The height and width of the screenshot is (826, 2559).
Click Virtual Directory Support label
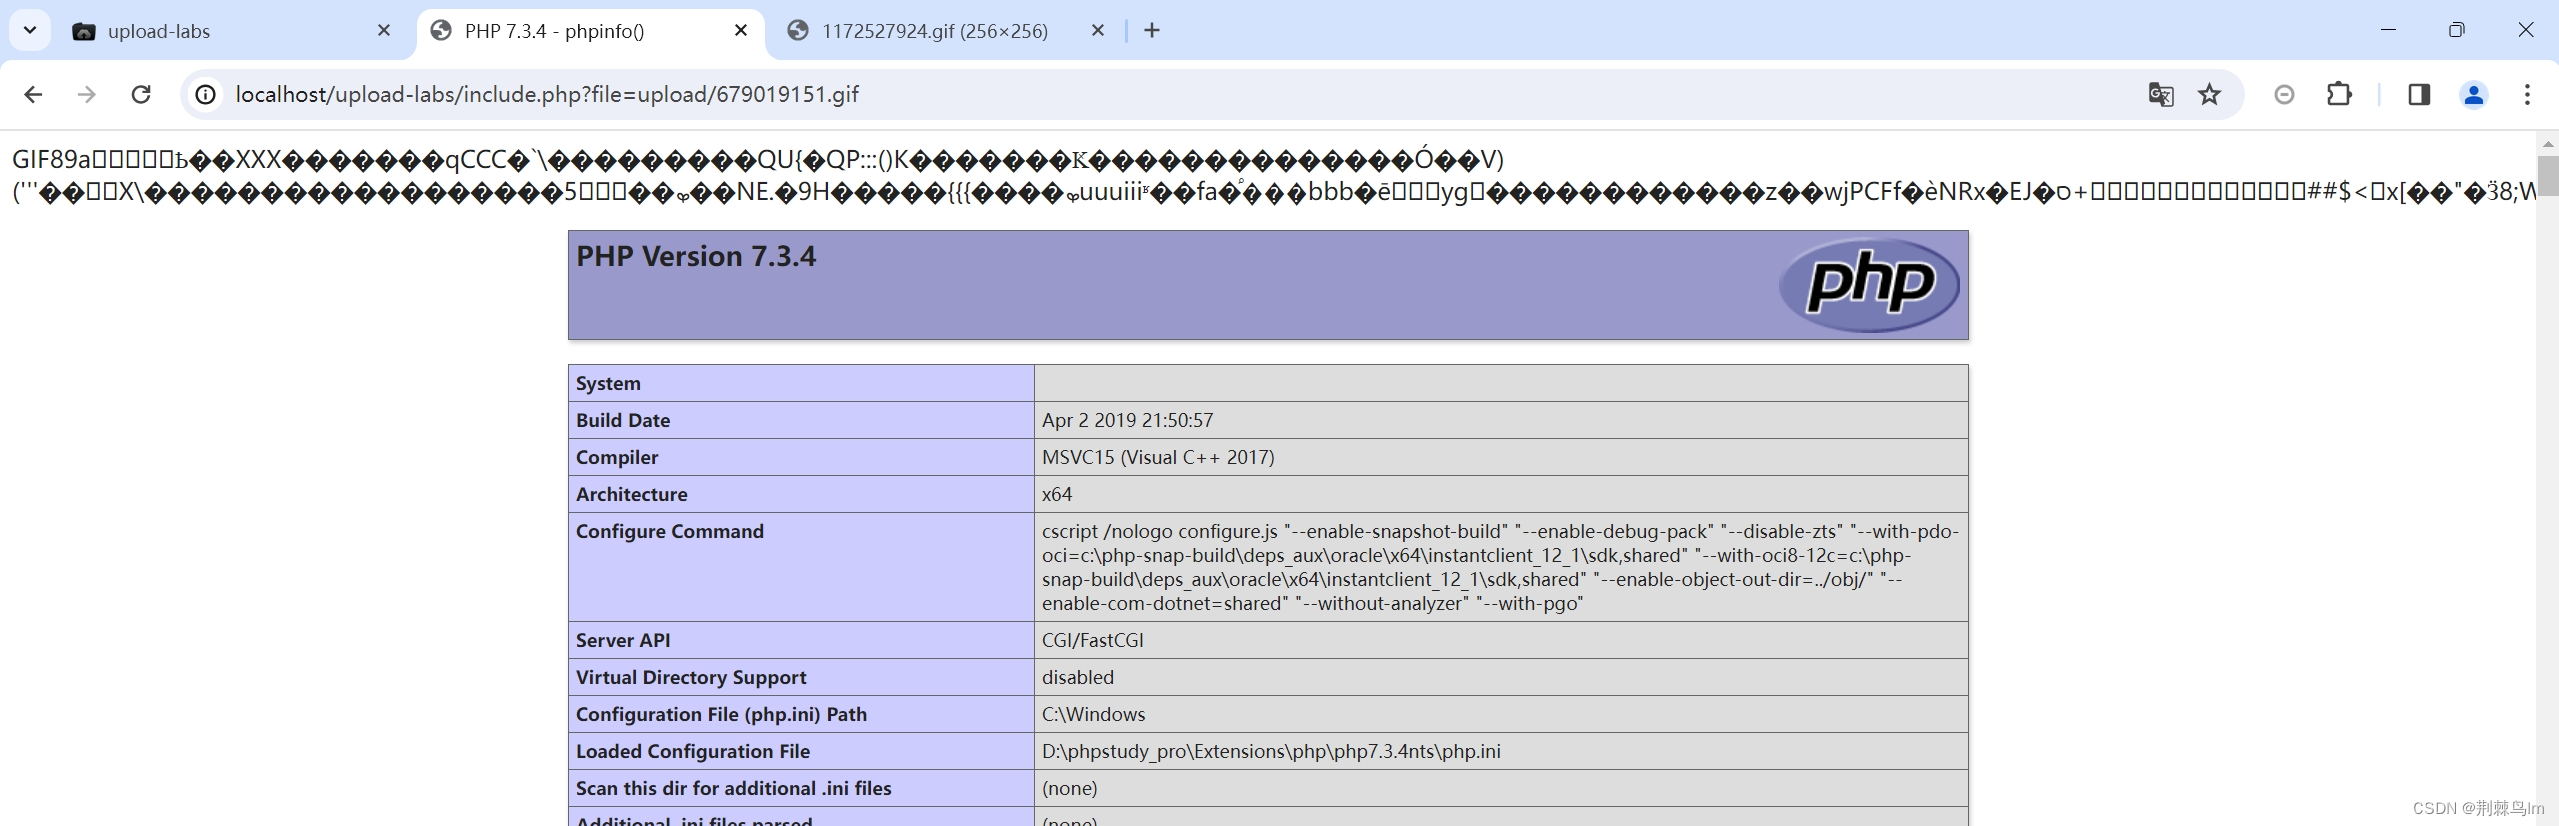pos(691,677)
